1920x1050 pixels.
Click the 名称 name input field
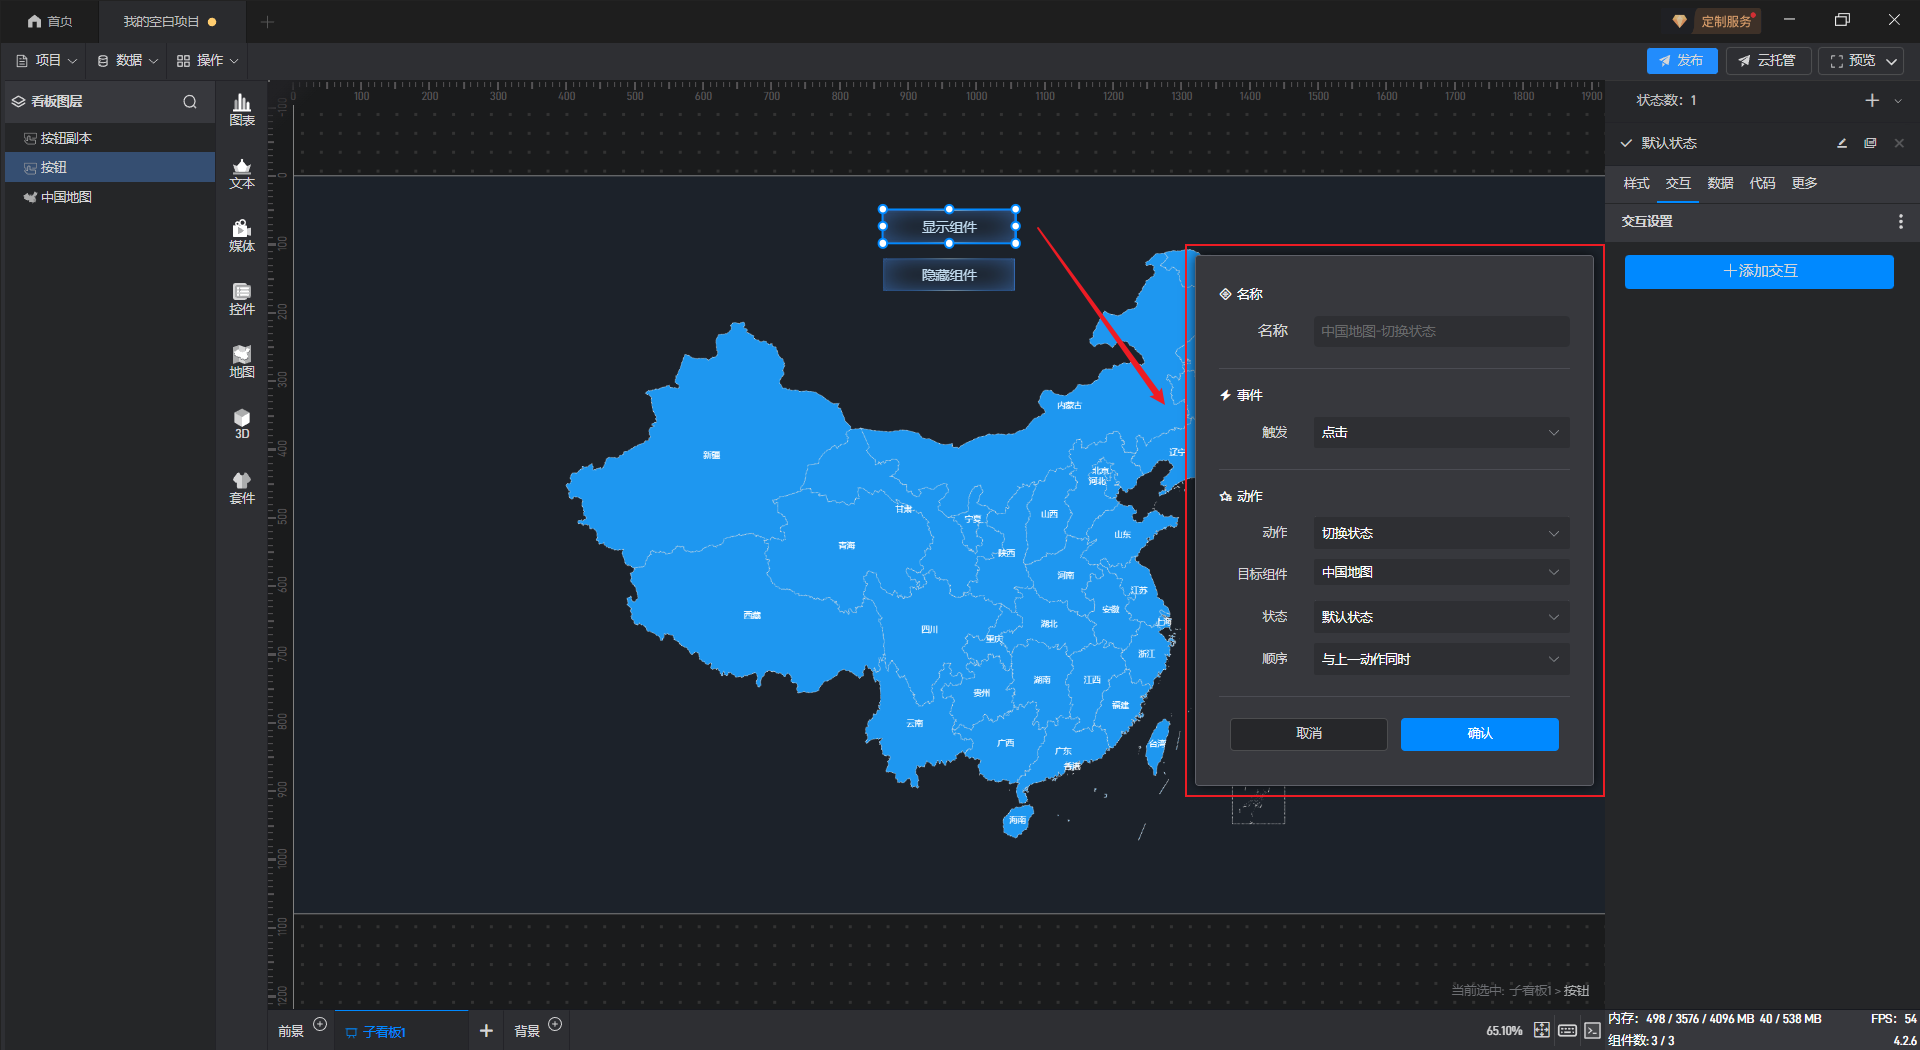pyautogui.click(x=1440, y=331)
